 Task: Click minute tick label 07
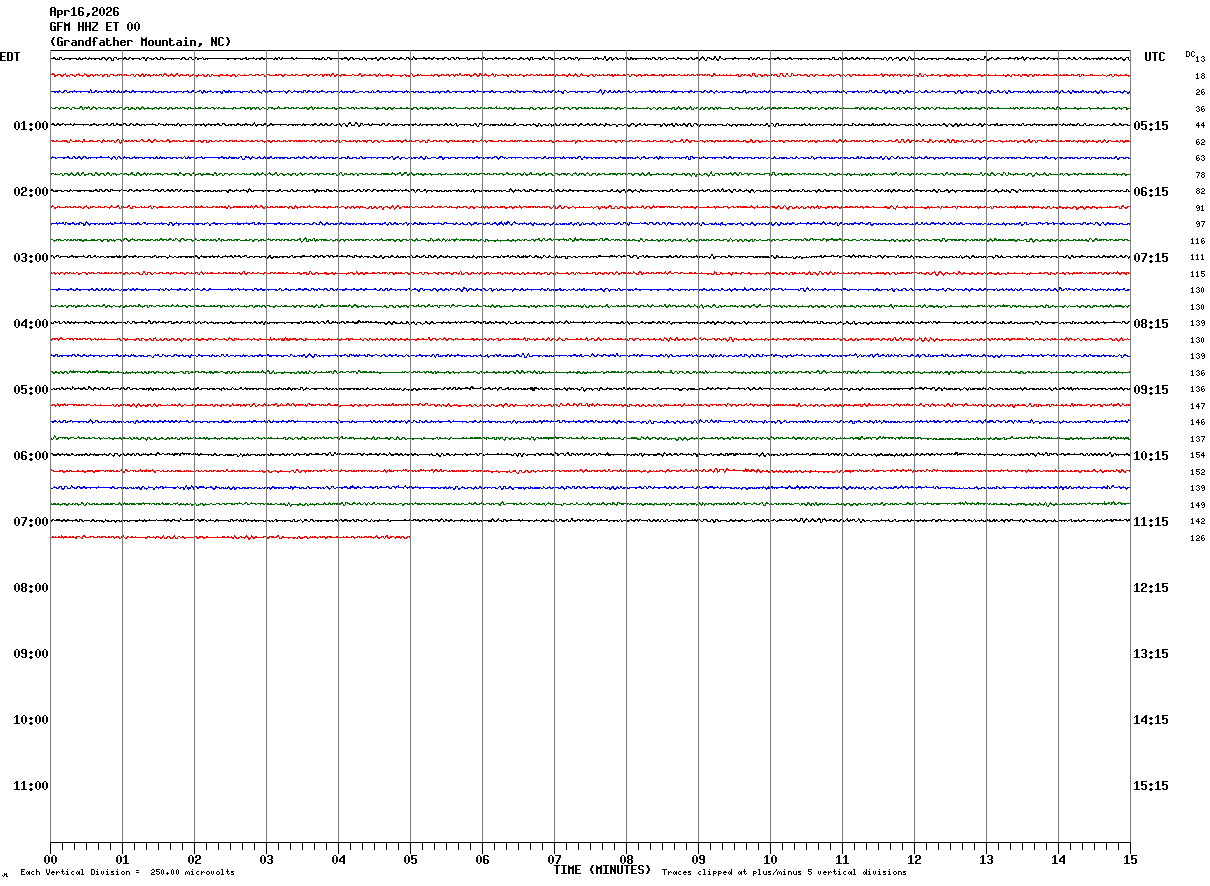[x=554, y=860]
